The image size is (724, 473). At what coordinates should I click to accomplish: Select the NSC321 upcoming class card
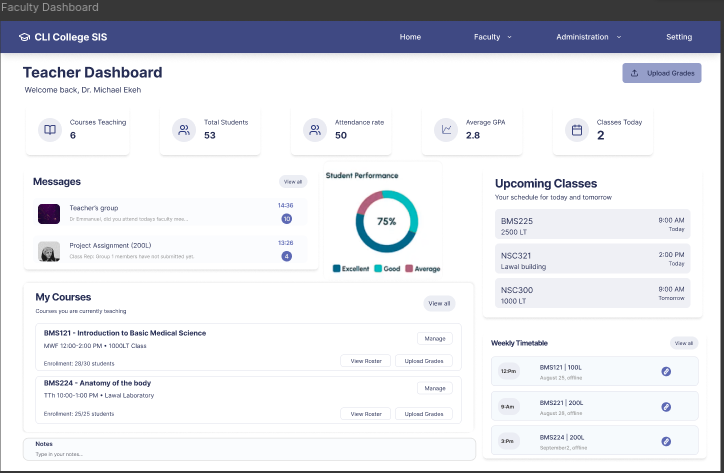click(x=592, y=259)
